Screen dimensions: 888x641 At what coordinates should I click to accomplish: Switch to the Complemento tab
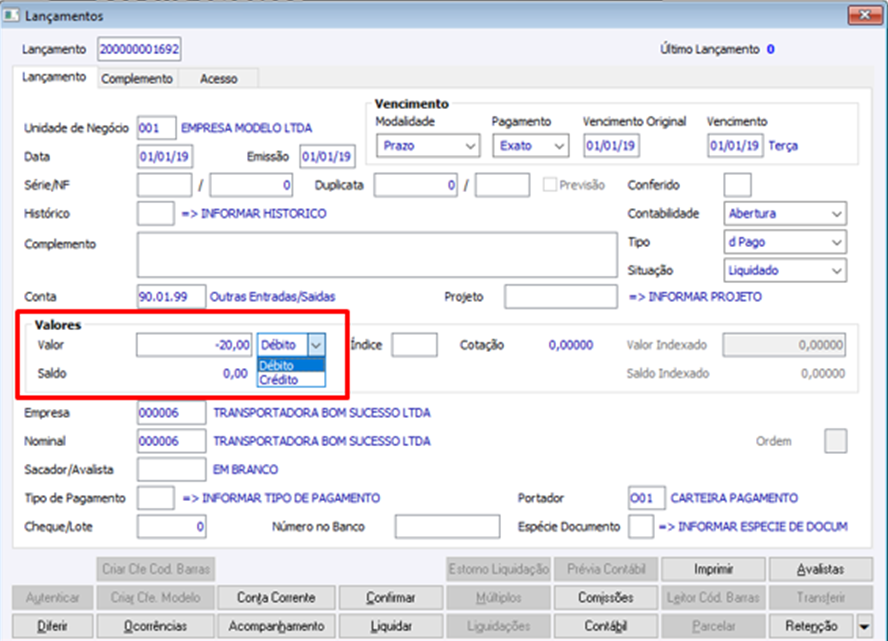click(x=137, y=79)
